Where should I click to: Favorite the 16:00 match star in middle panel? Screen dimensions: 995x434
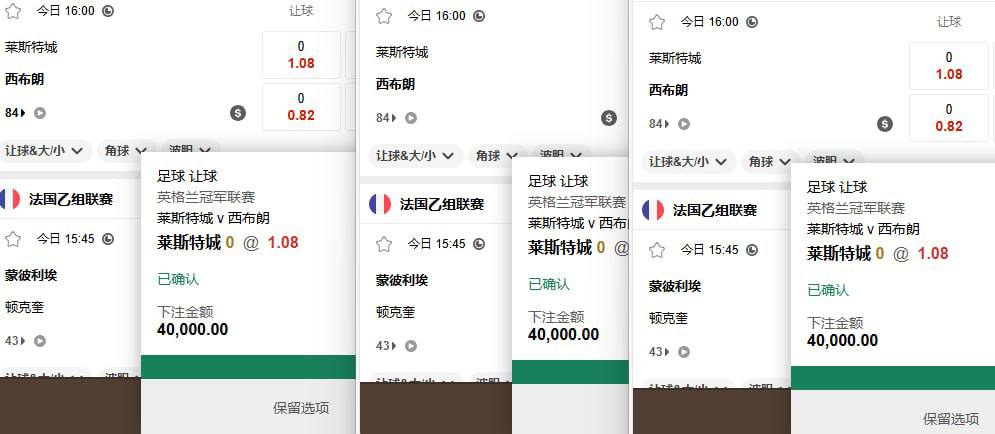point(384,16)
